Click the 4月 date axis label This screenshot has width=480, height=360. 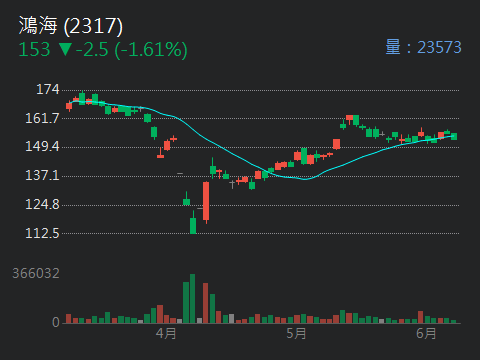click(x=166, y=333)
